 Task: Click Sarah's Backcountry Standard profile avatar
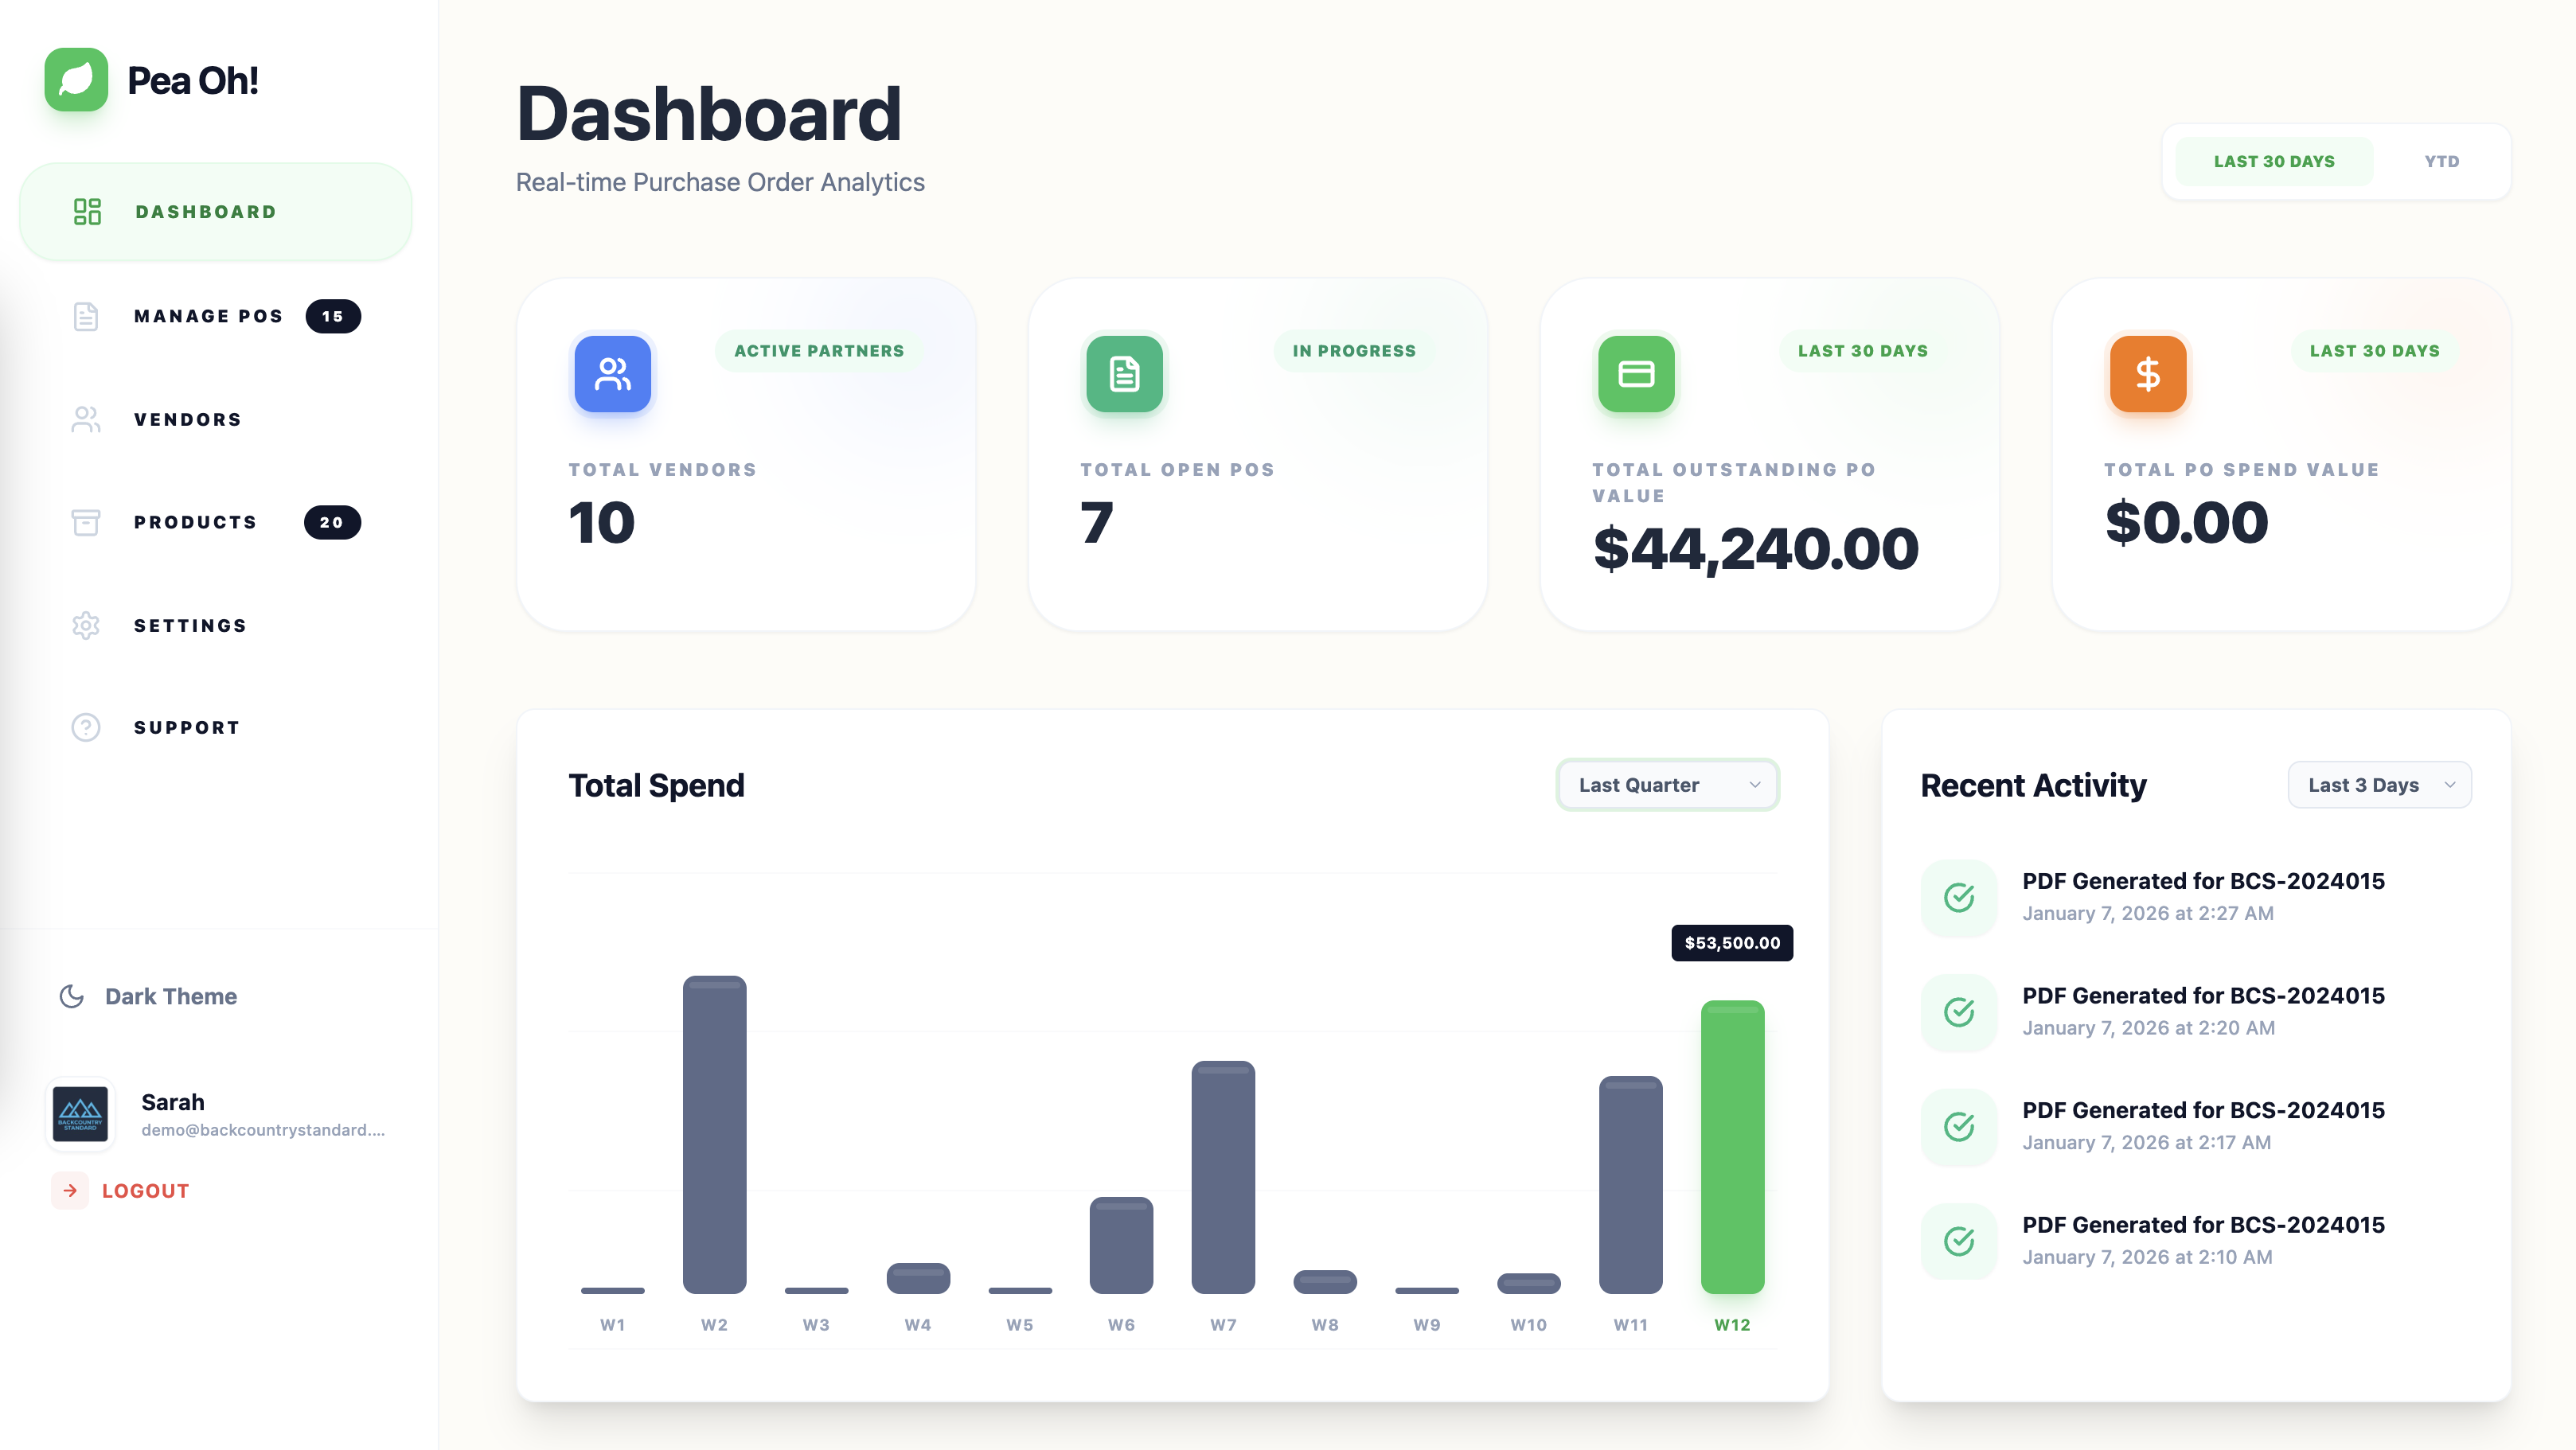80,1114
